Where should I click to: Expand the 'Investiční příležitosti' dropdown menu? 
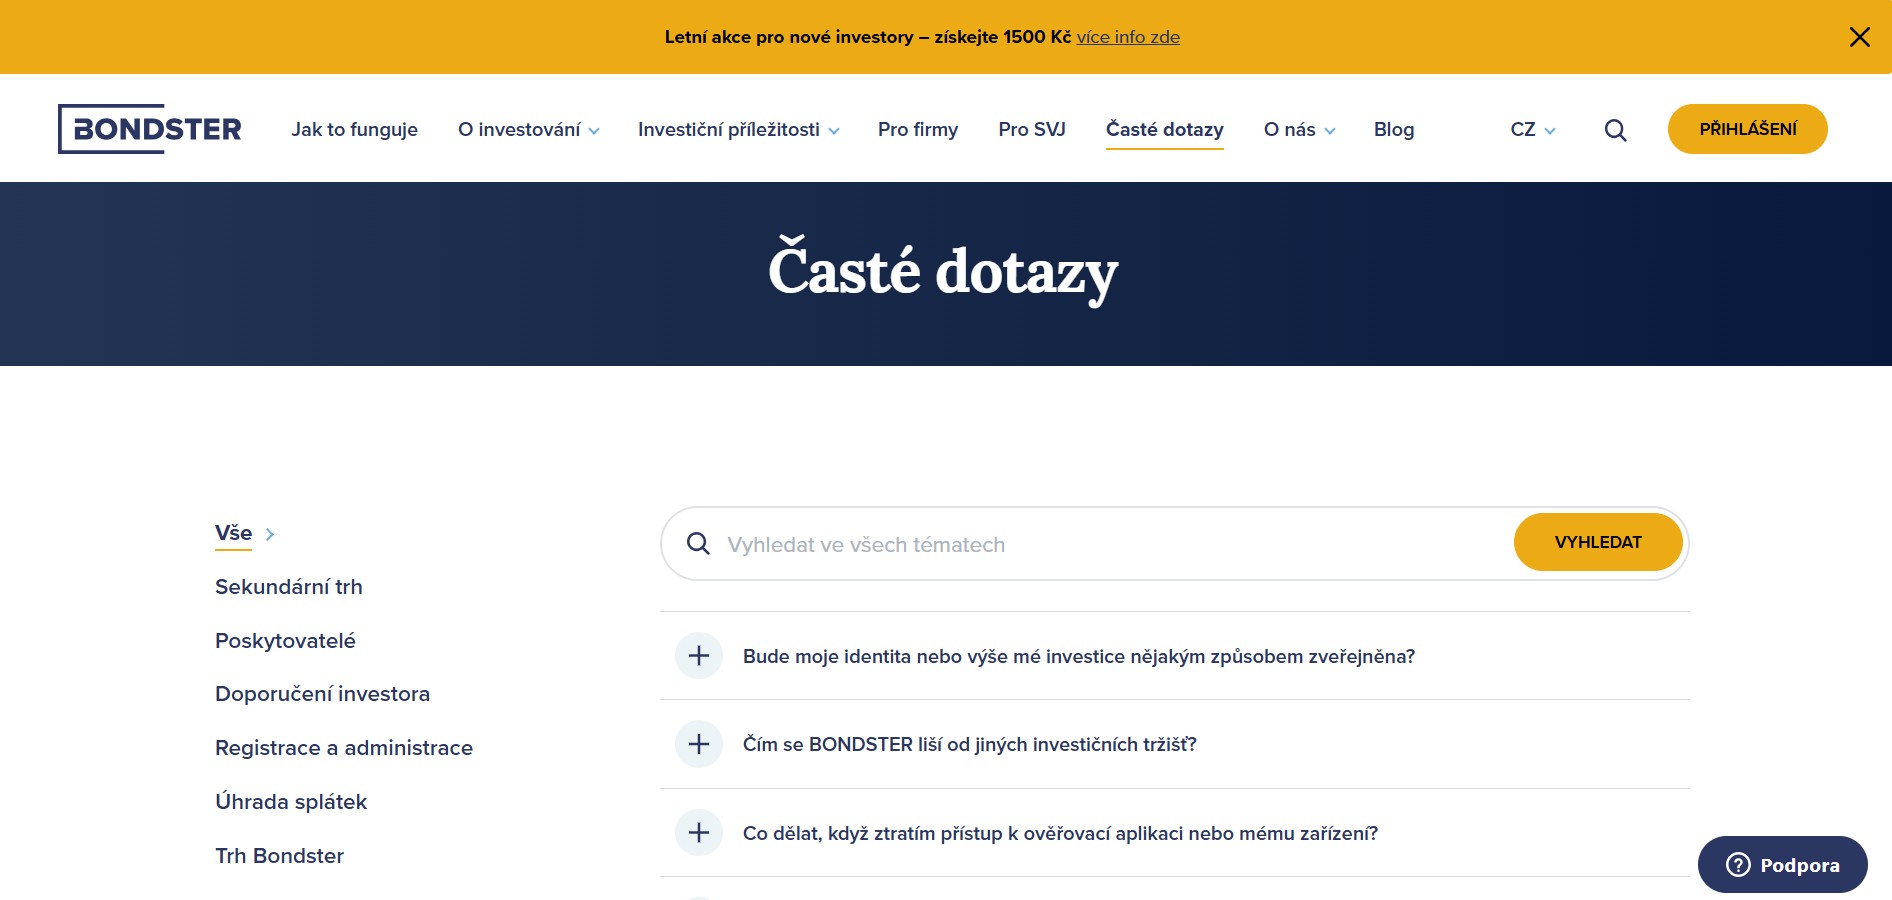(x=739, y=130)
